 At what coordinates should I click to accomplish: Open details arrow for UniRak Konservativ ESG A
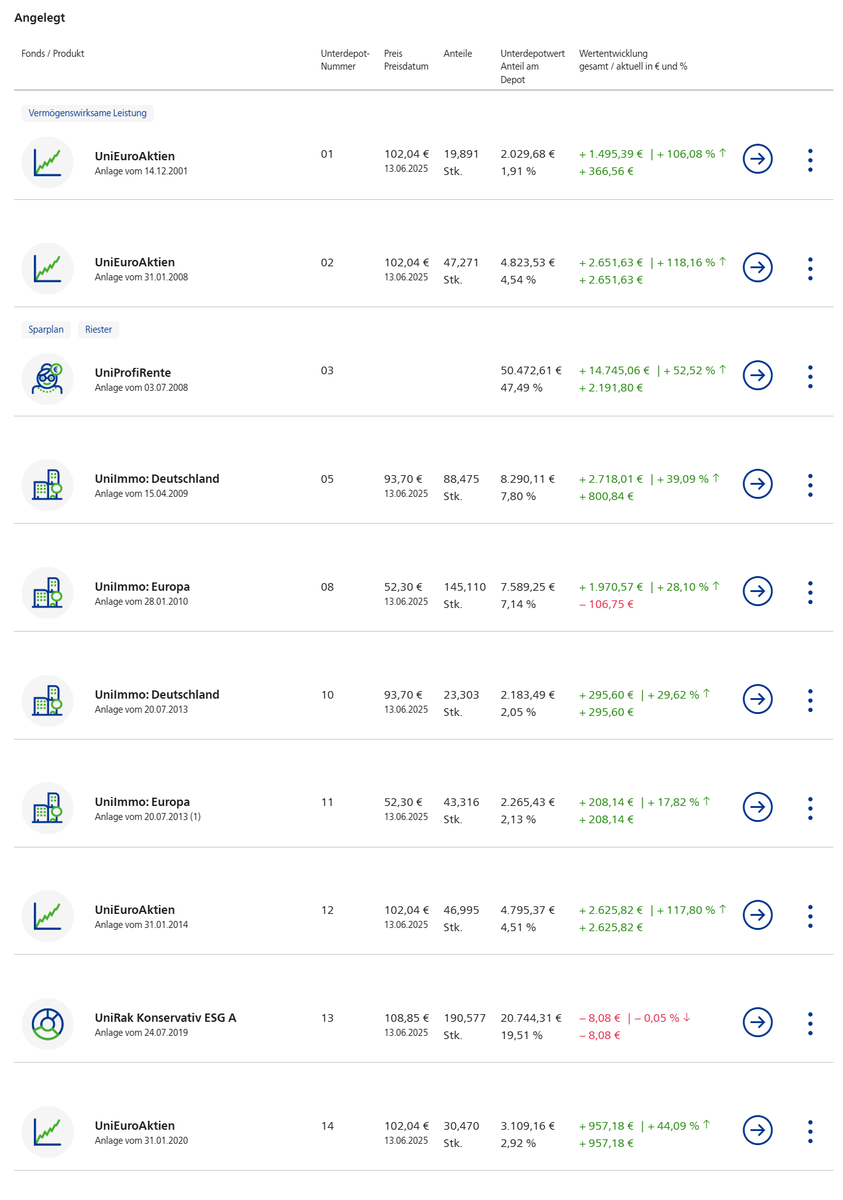(x=758, y=1022)
